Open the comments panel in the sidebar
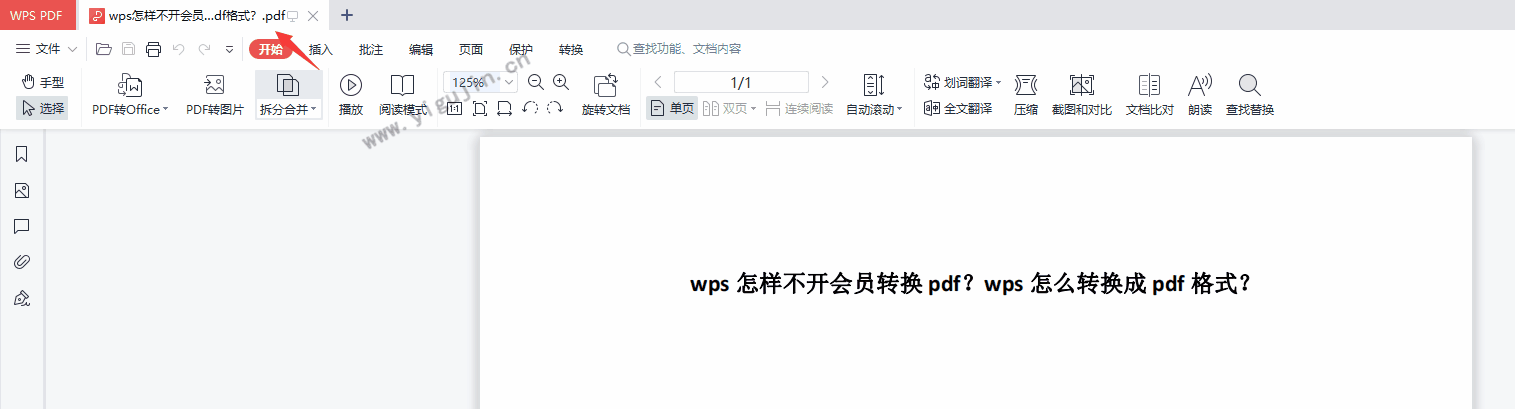Image resolution: width=1515 pixels, height=409 pixels. click(x=22, y=226)
